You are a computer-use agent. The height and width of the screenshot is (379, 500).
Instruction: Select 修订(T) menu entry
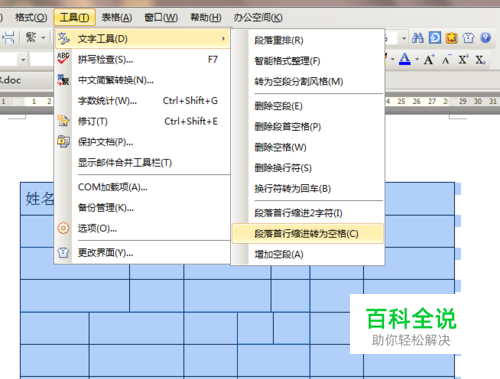143,121
